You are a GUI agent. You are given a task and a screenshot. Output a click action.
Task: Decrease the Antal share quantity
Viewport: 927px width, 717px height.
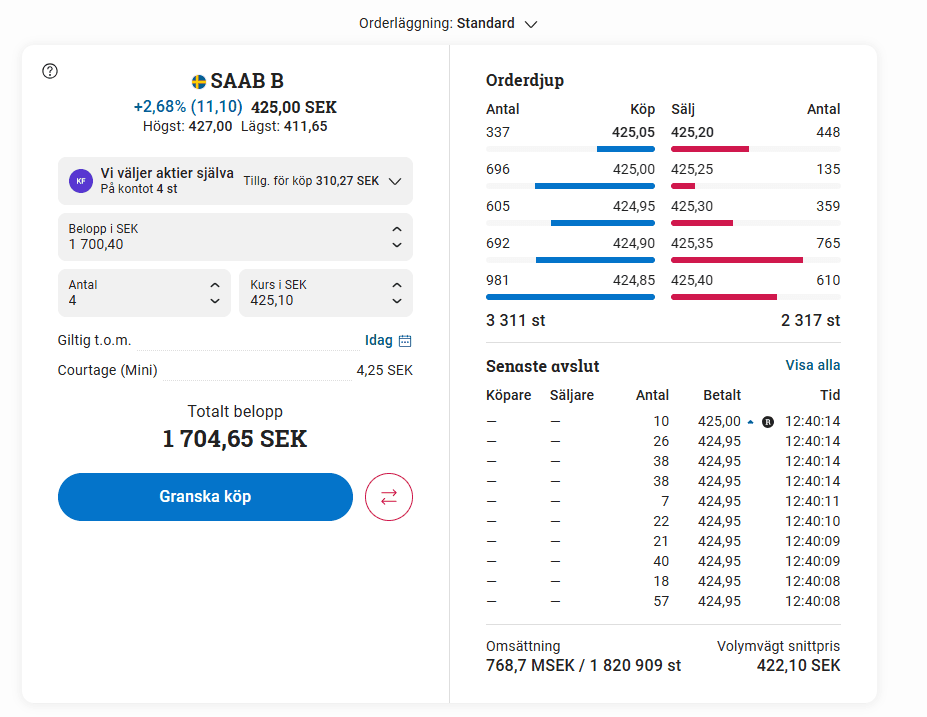tap(214, 301)
